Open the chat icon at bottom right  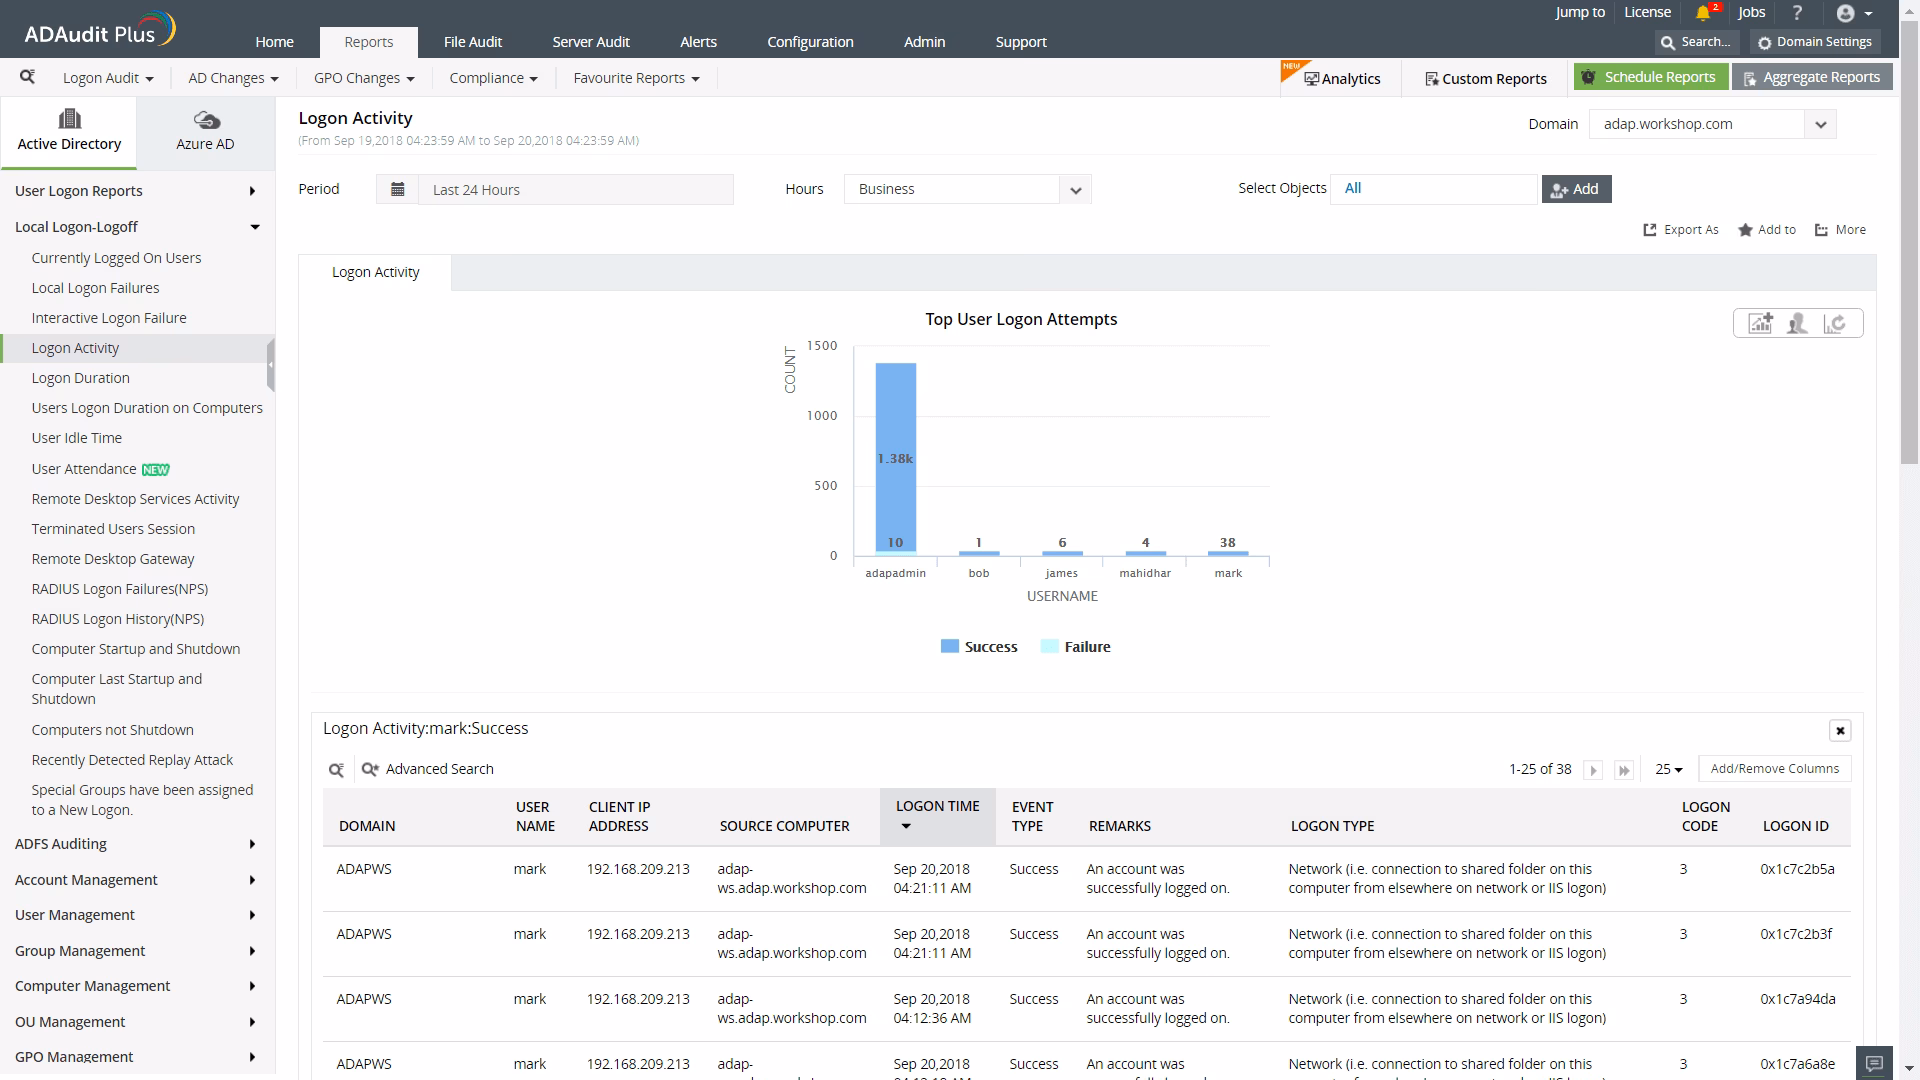coord(1874,1063)
